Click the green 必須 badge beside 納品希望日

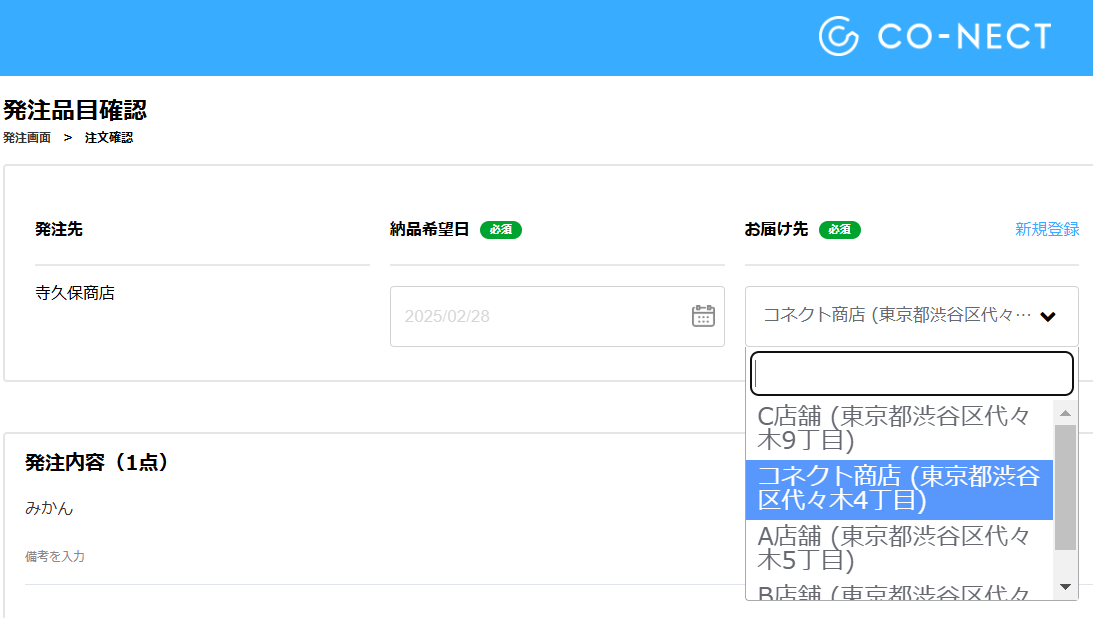coord(500,230)
